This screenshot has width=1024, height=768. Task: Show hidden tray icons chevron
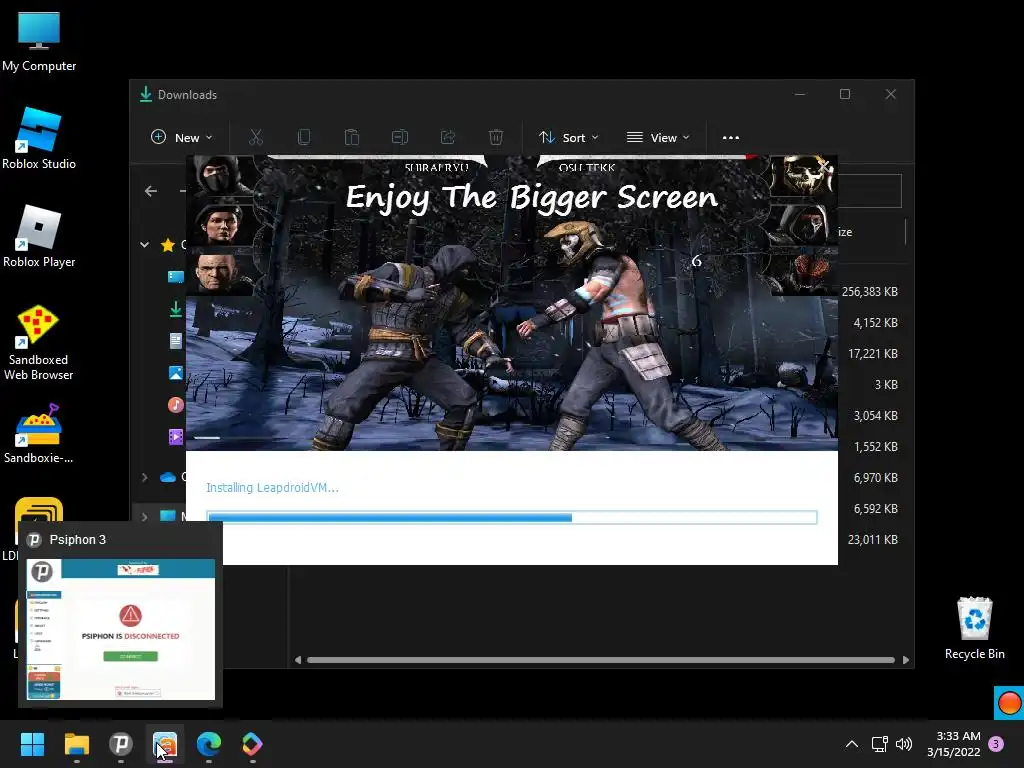[x=852, y=744]
